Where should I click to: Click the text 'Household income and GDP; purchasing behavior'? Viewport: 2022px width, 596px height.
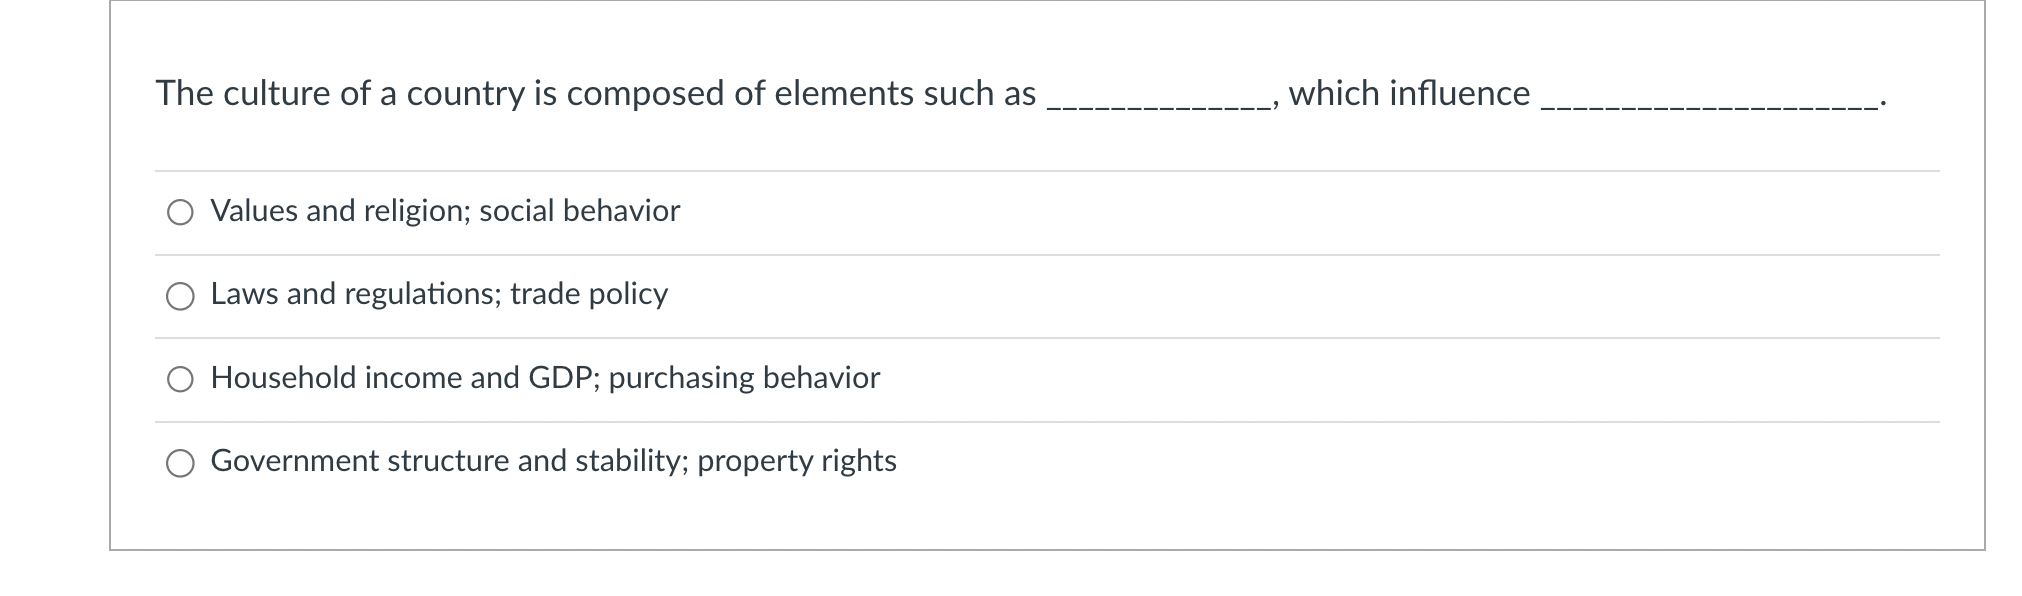click(545, 378)
